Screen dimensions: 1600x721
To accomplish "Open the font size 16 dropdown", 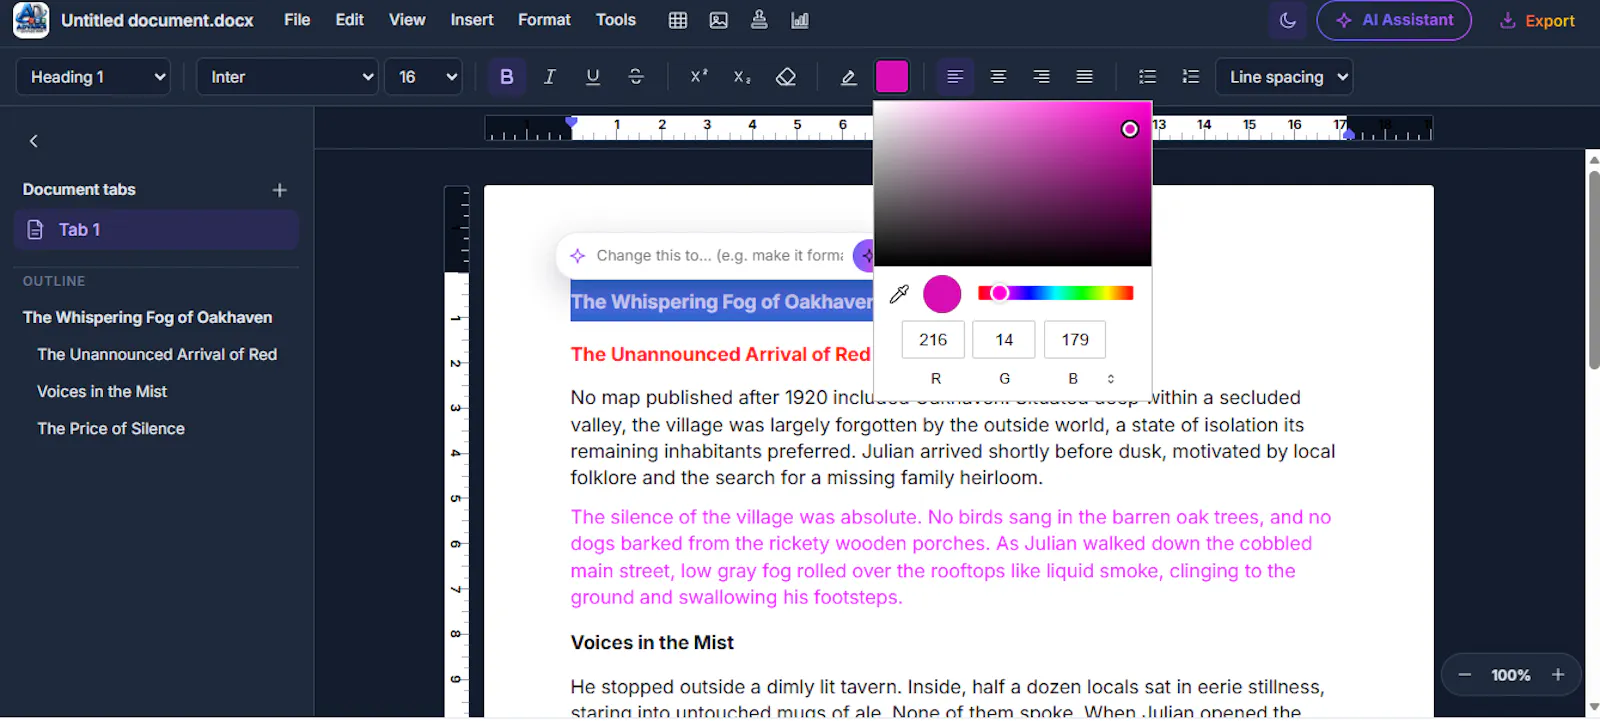I will point(423,77).
